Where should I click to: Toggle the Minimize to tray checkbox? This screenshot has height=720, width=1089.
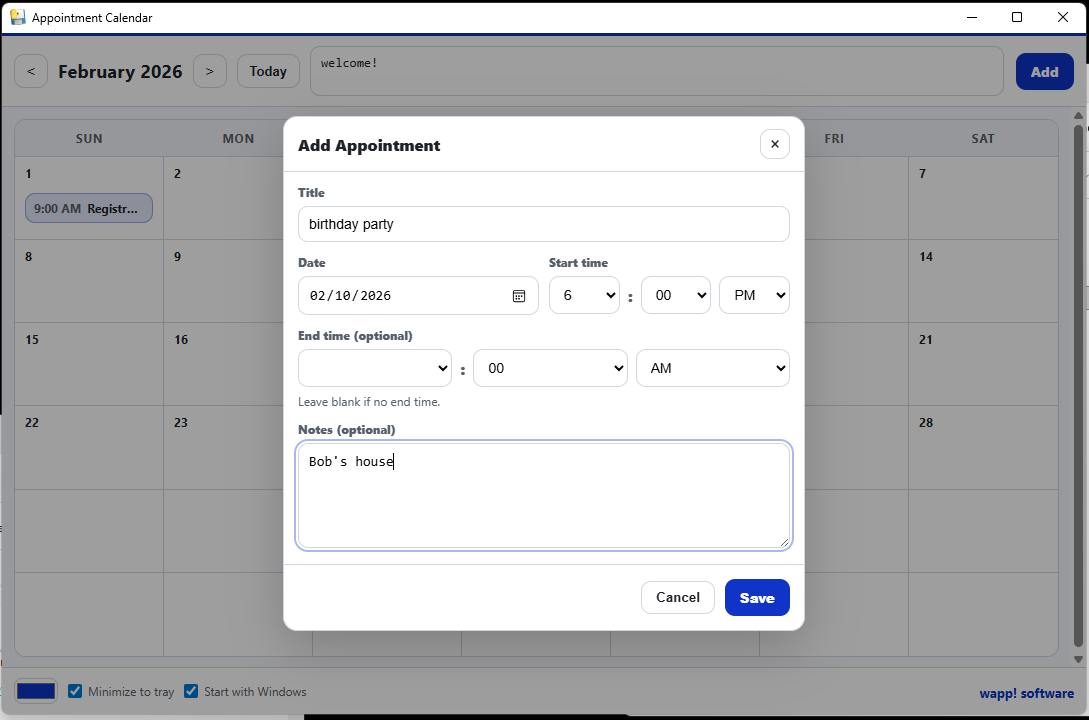click(75, 691)
